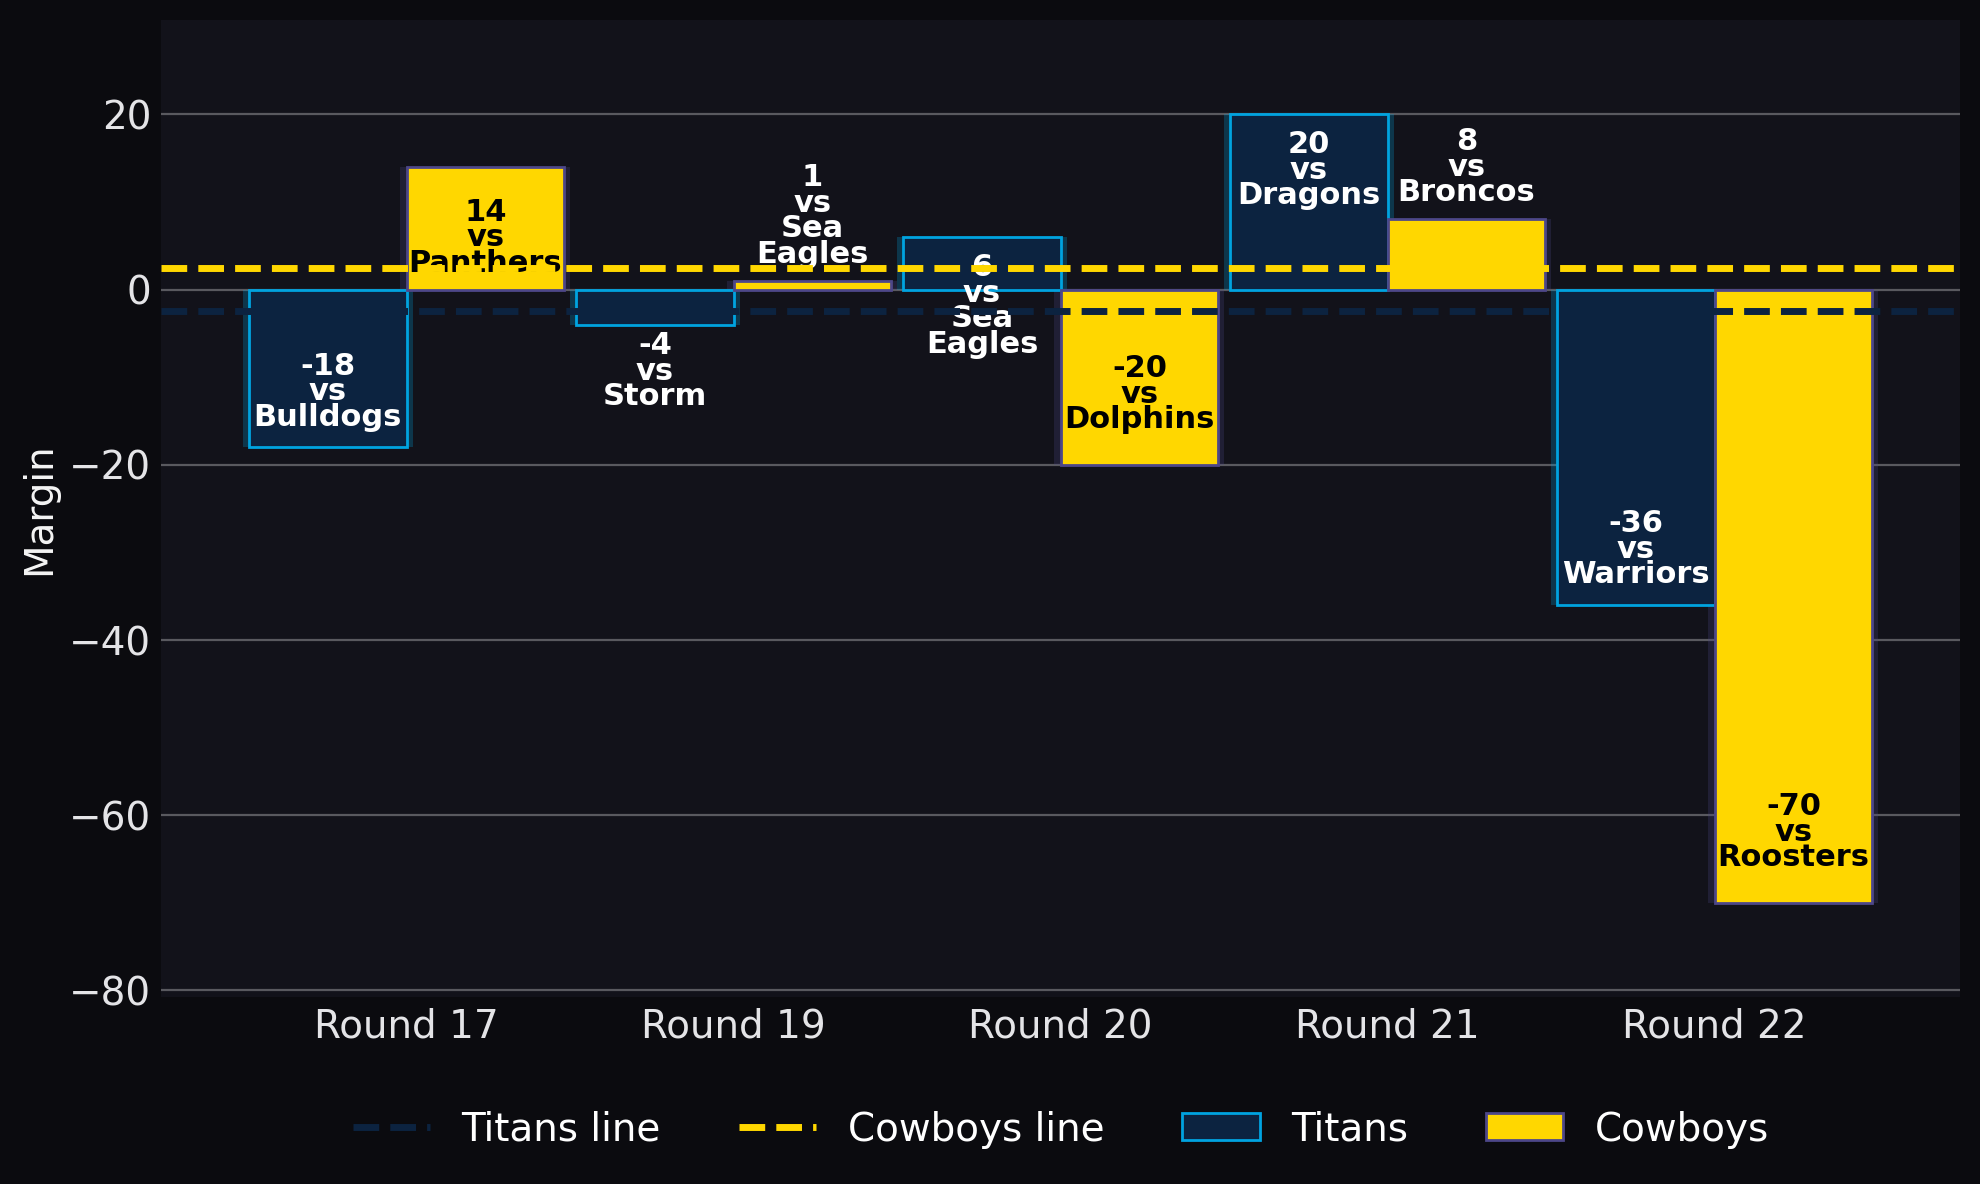Click the Cowboys -70 vs Roosters bar

pos(1794,597)
